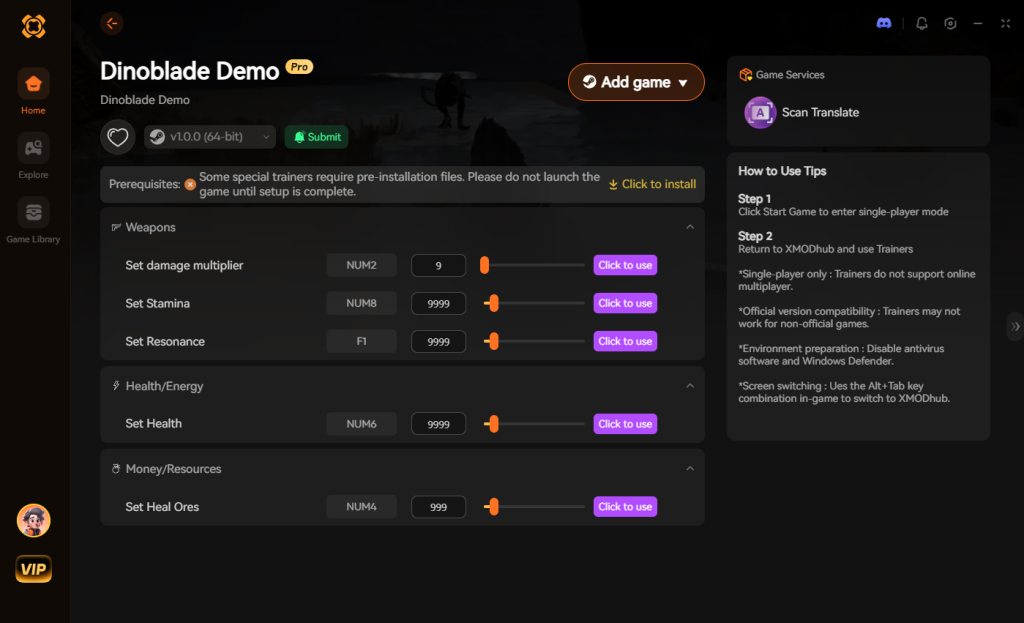This screenshot has width=1024, height=623.
Task: Click the Weapons category gun icon
Action: click(x=116, y=227)
